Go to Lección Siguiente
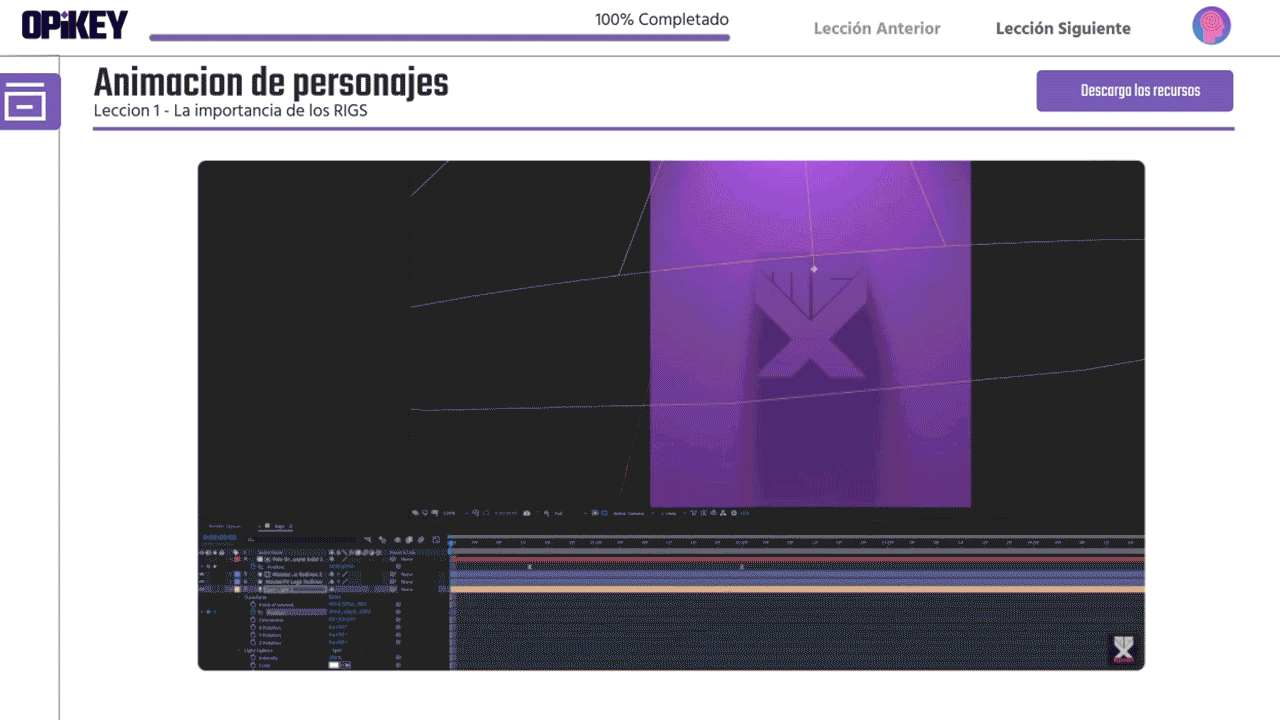Screen dimensions: 1280x720 pos(1062,28)
